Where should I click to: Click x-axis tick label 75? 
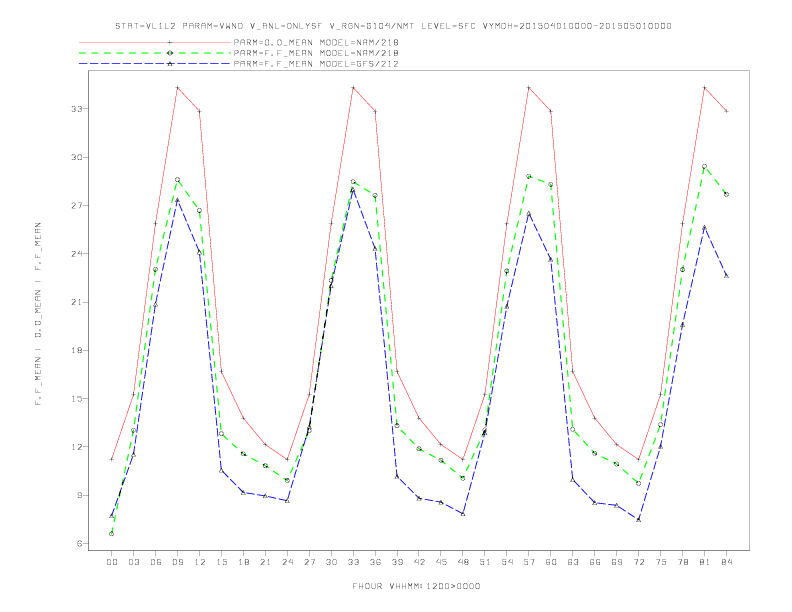tap(661, 562)
